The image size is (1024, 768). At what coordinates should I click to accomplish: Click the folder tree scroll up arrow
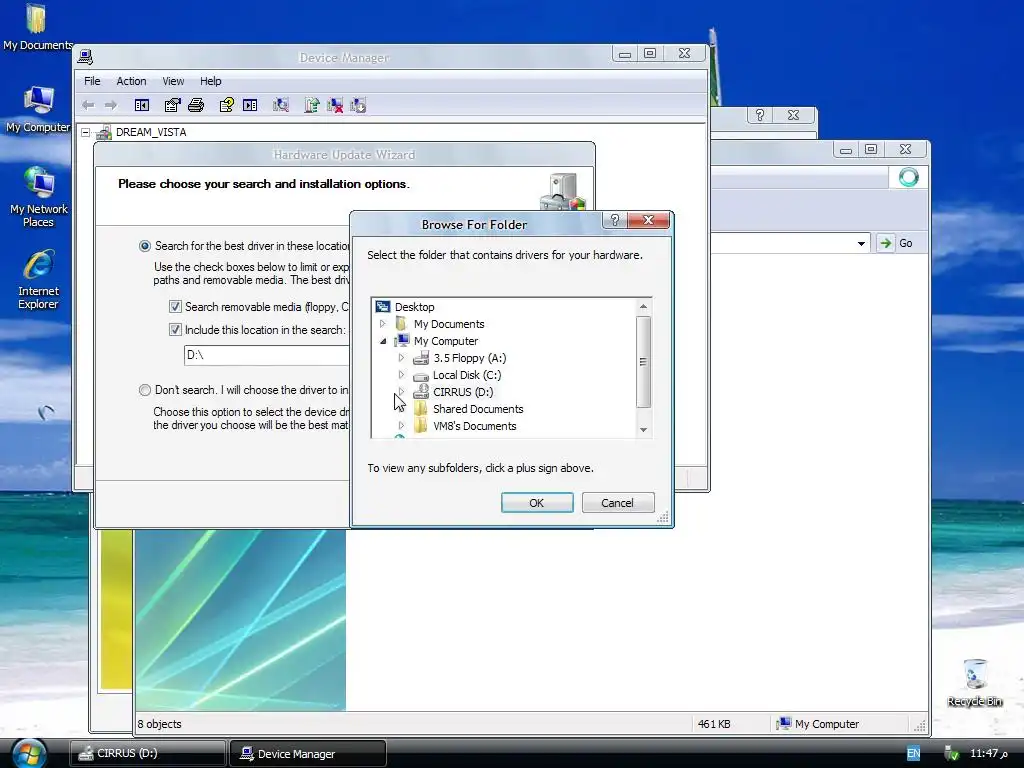pos(643,306)
